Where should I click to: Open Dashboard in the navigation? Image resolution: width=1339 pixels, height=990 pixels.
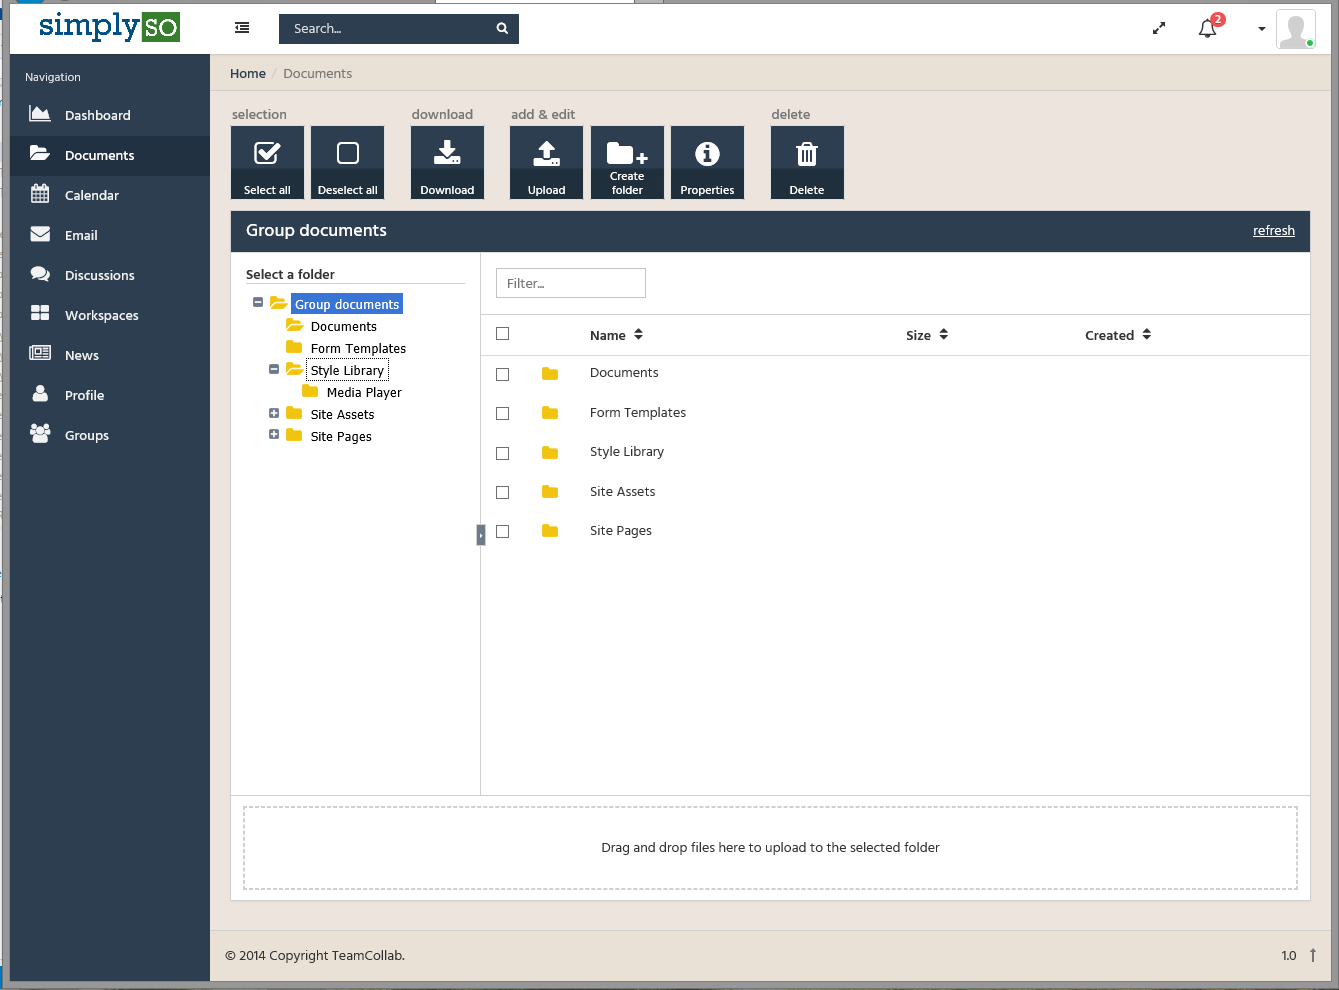(110, 115)
